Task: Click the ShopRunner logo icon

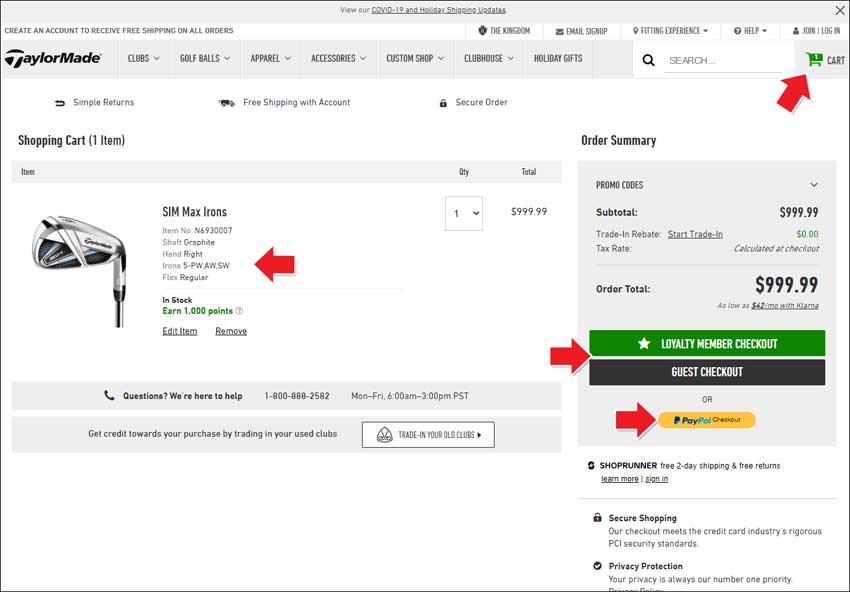Action: (591, 465)
